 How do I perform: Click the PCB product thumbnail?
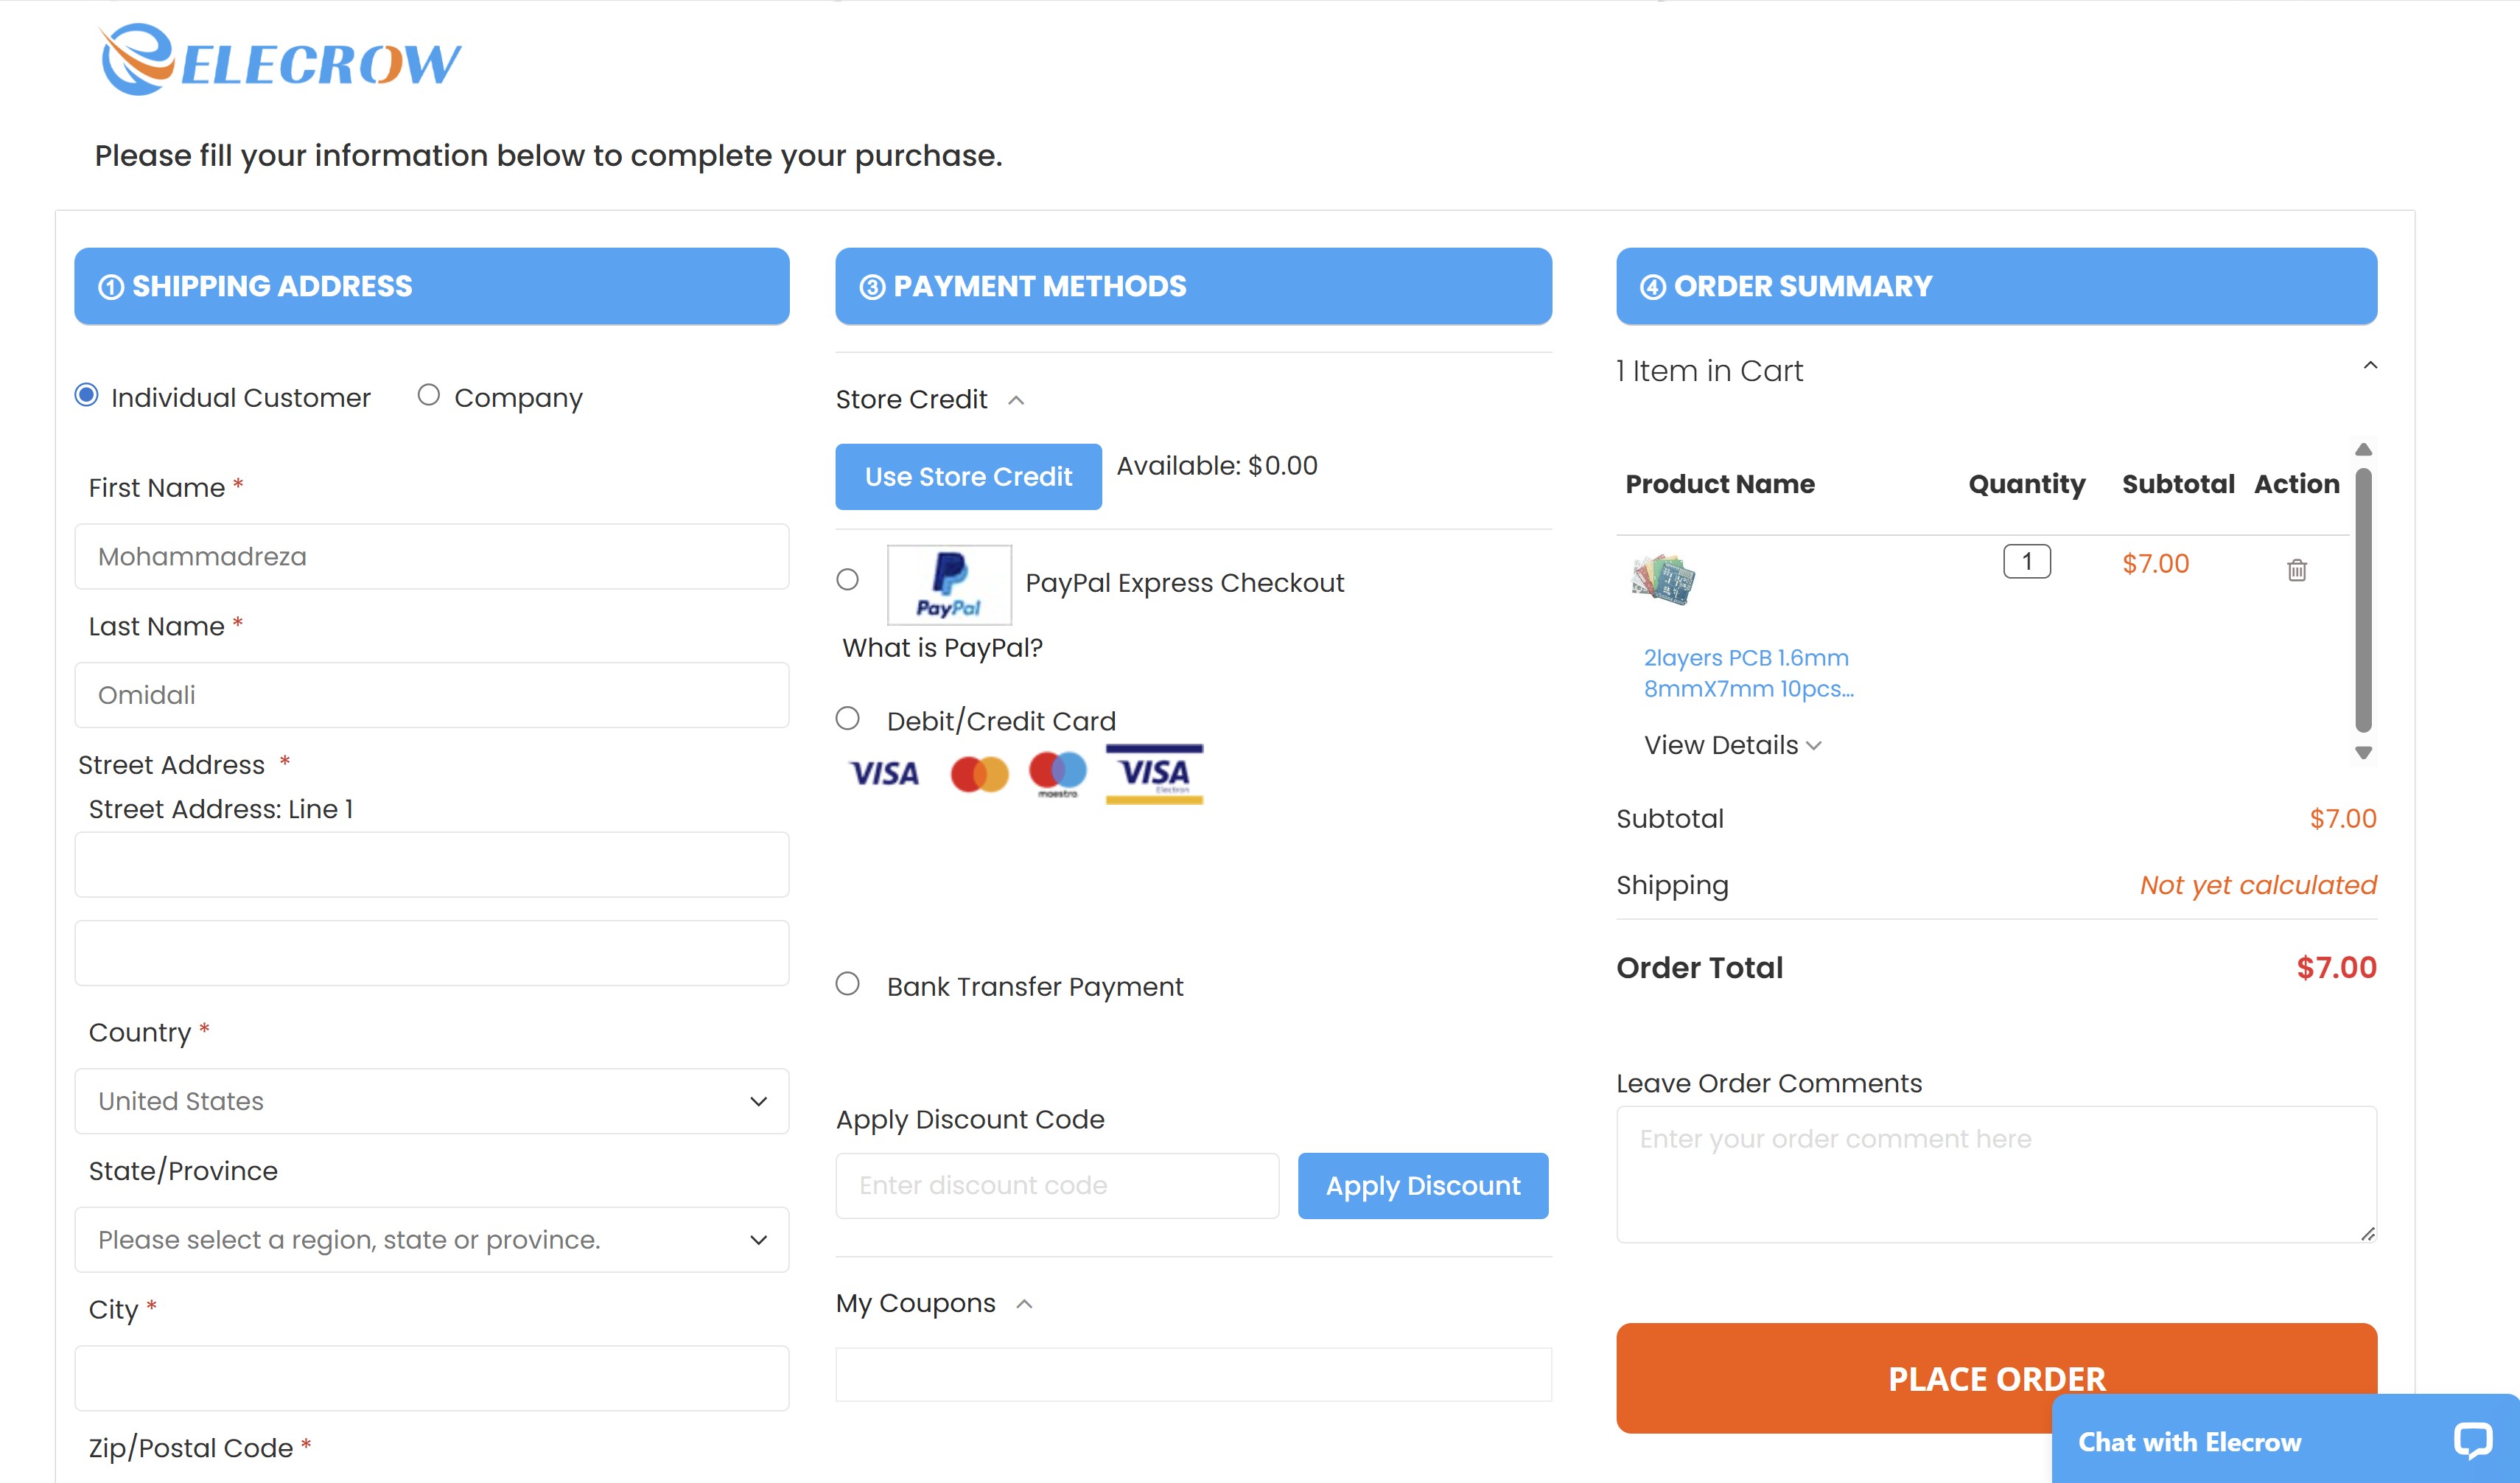1663,579
